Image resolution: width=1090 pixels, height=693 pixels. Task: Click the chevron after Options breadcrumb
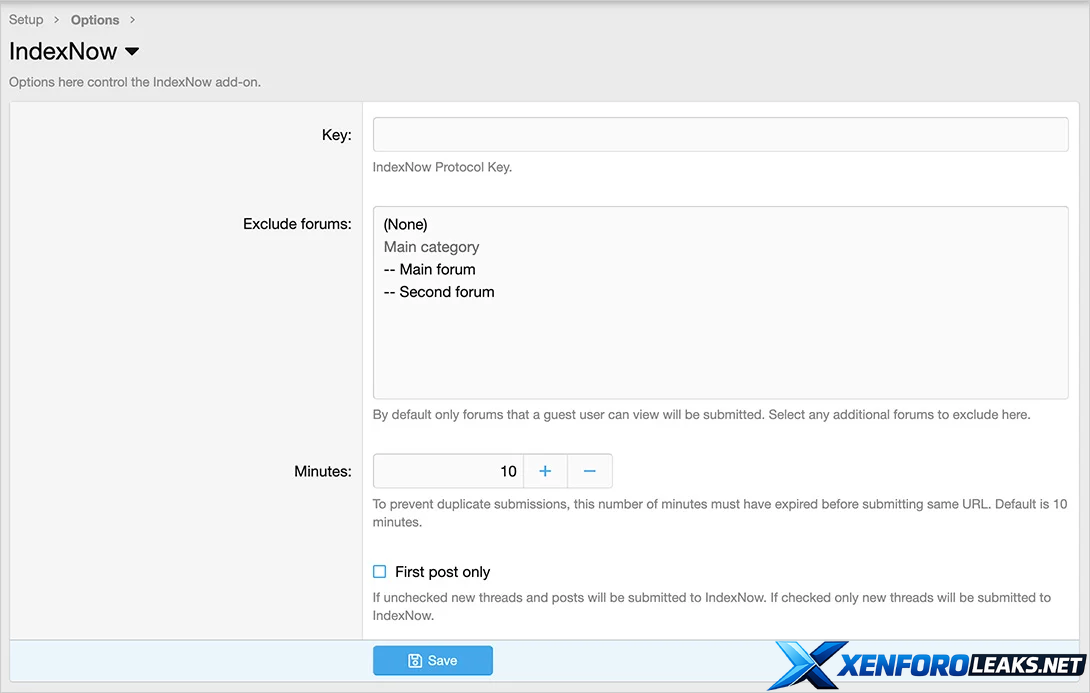point(131,19)
